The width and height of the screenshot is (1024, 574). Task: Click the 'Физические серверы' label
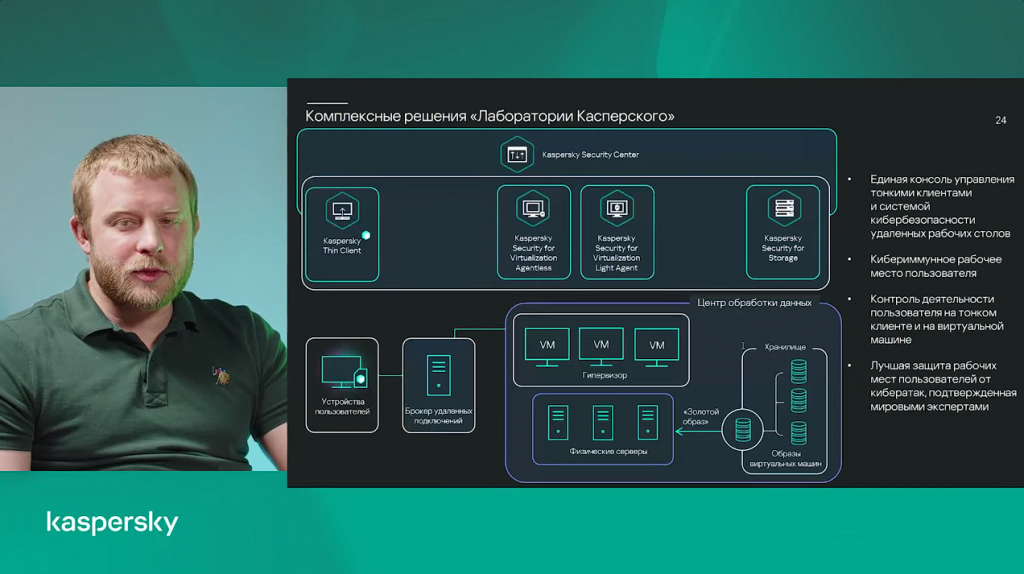pyautogui.click(x=608, y=451)
